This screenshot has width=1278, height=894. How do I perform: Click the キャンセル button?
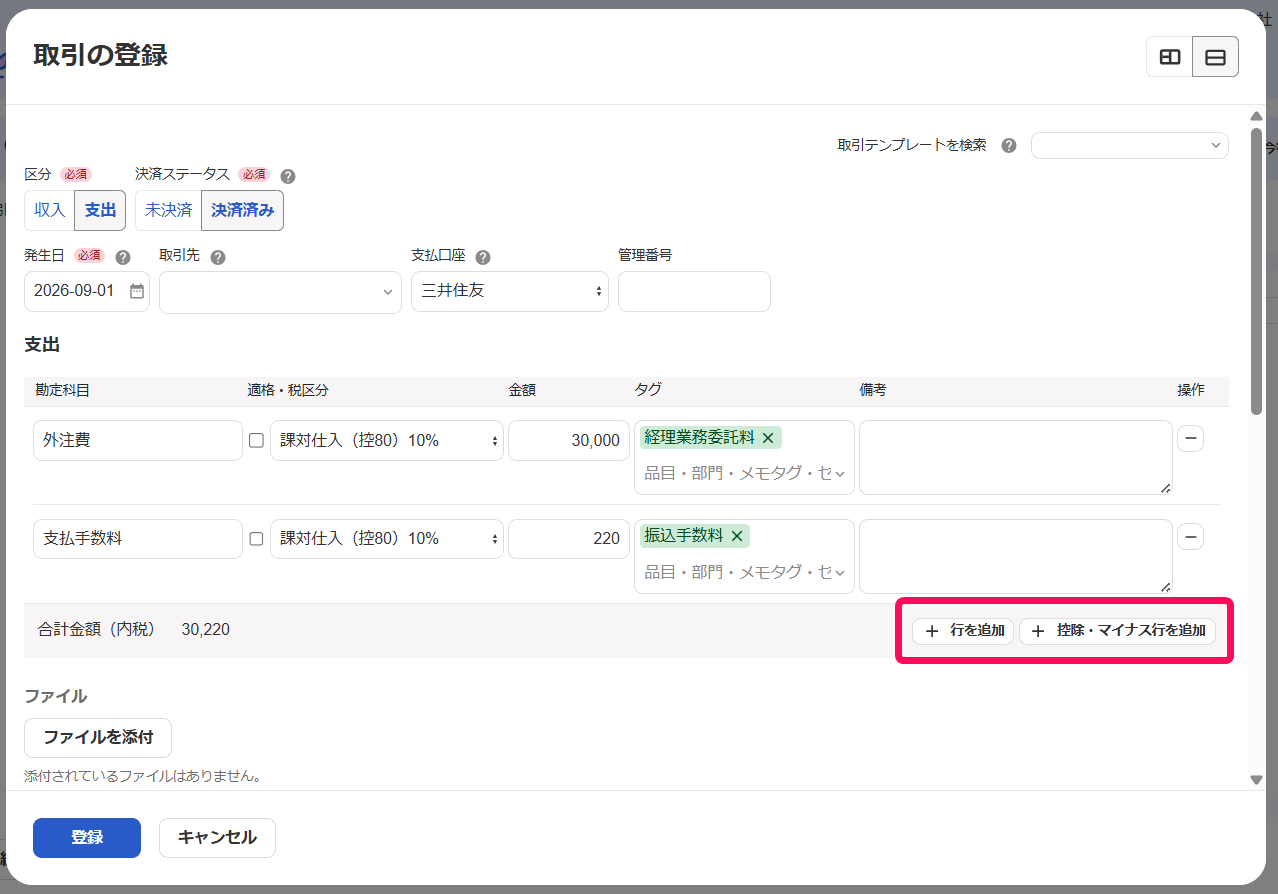click(x=217, y=838)
